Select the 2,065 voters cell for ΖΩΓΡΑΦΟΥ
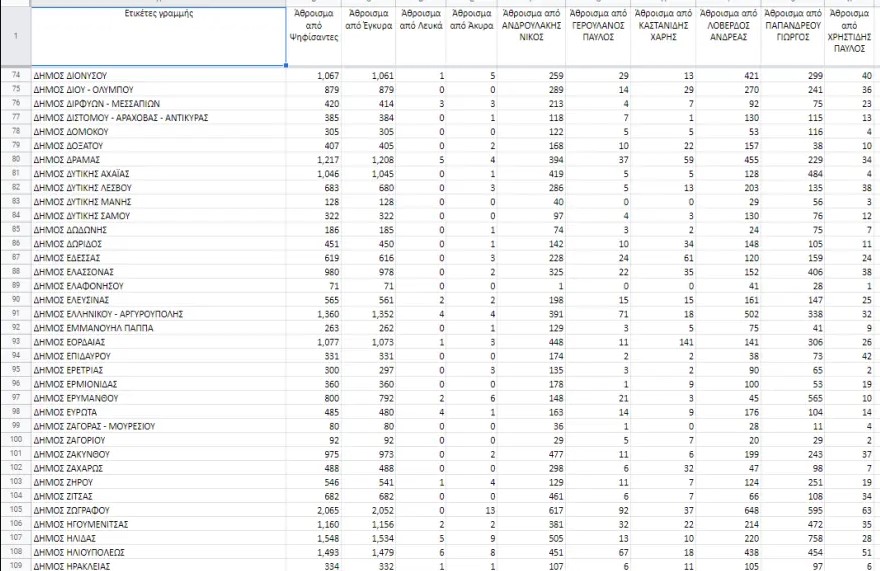 [314, 509]
